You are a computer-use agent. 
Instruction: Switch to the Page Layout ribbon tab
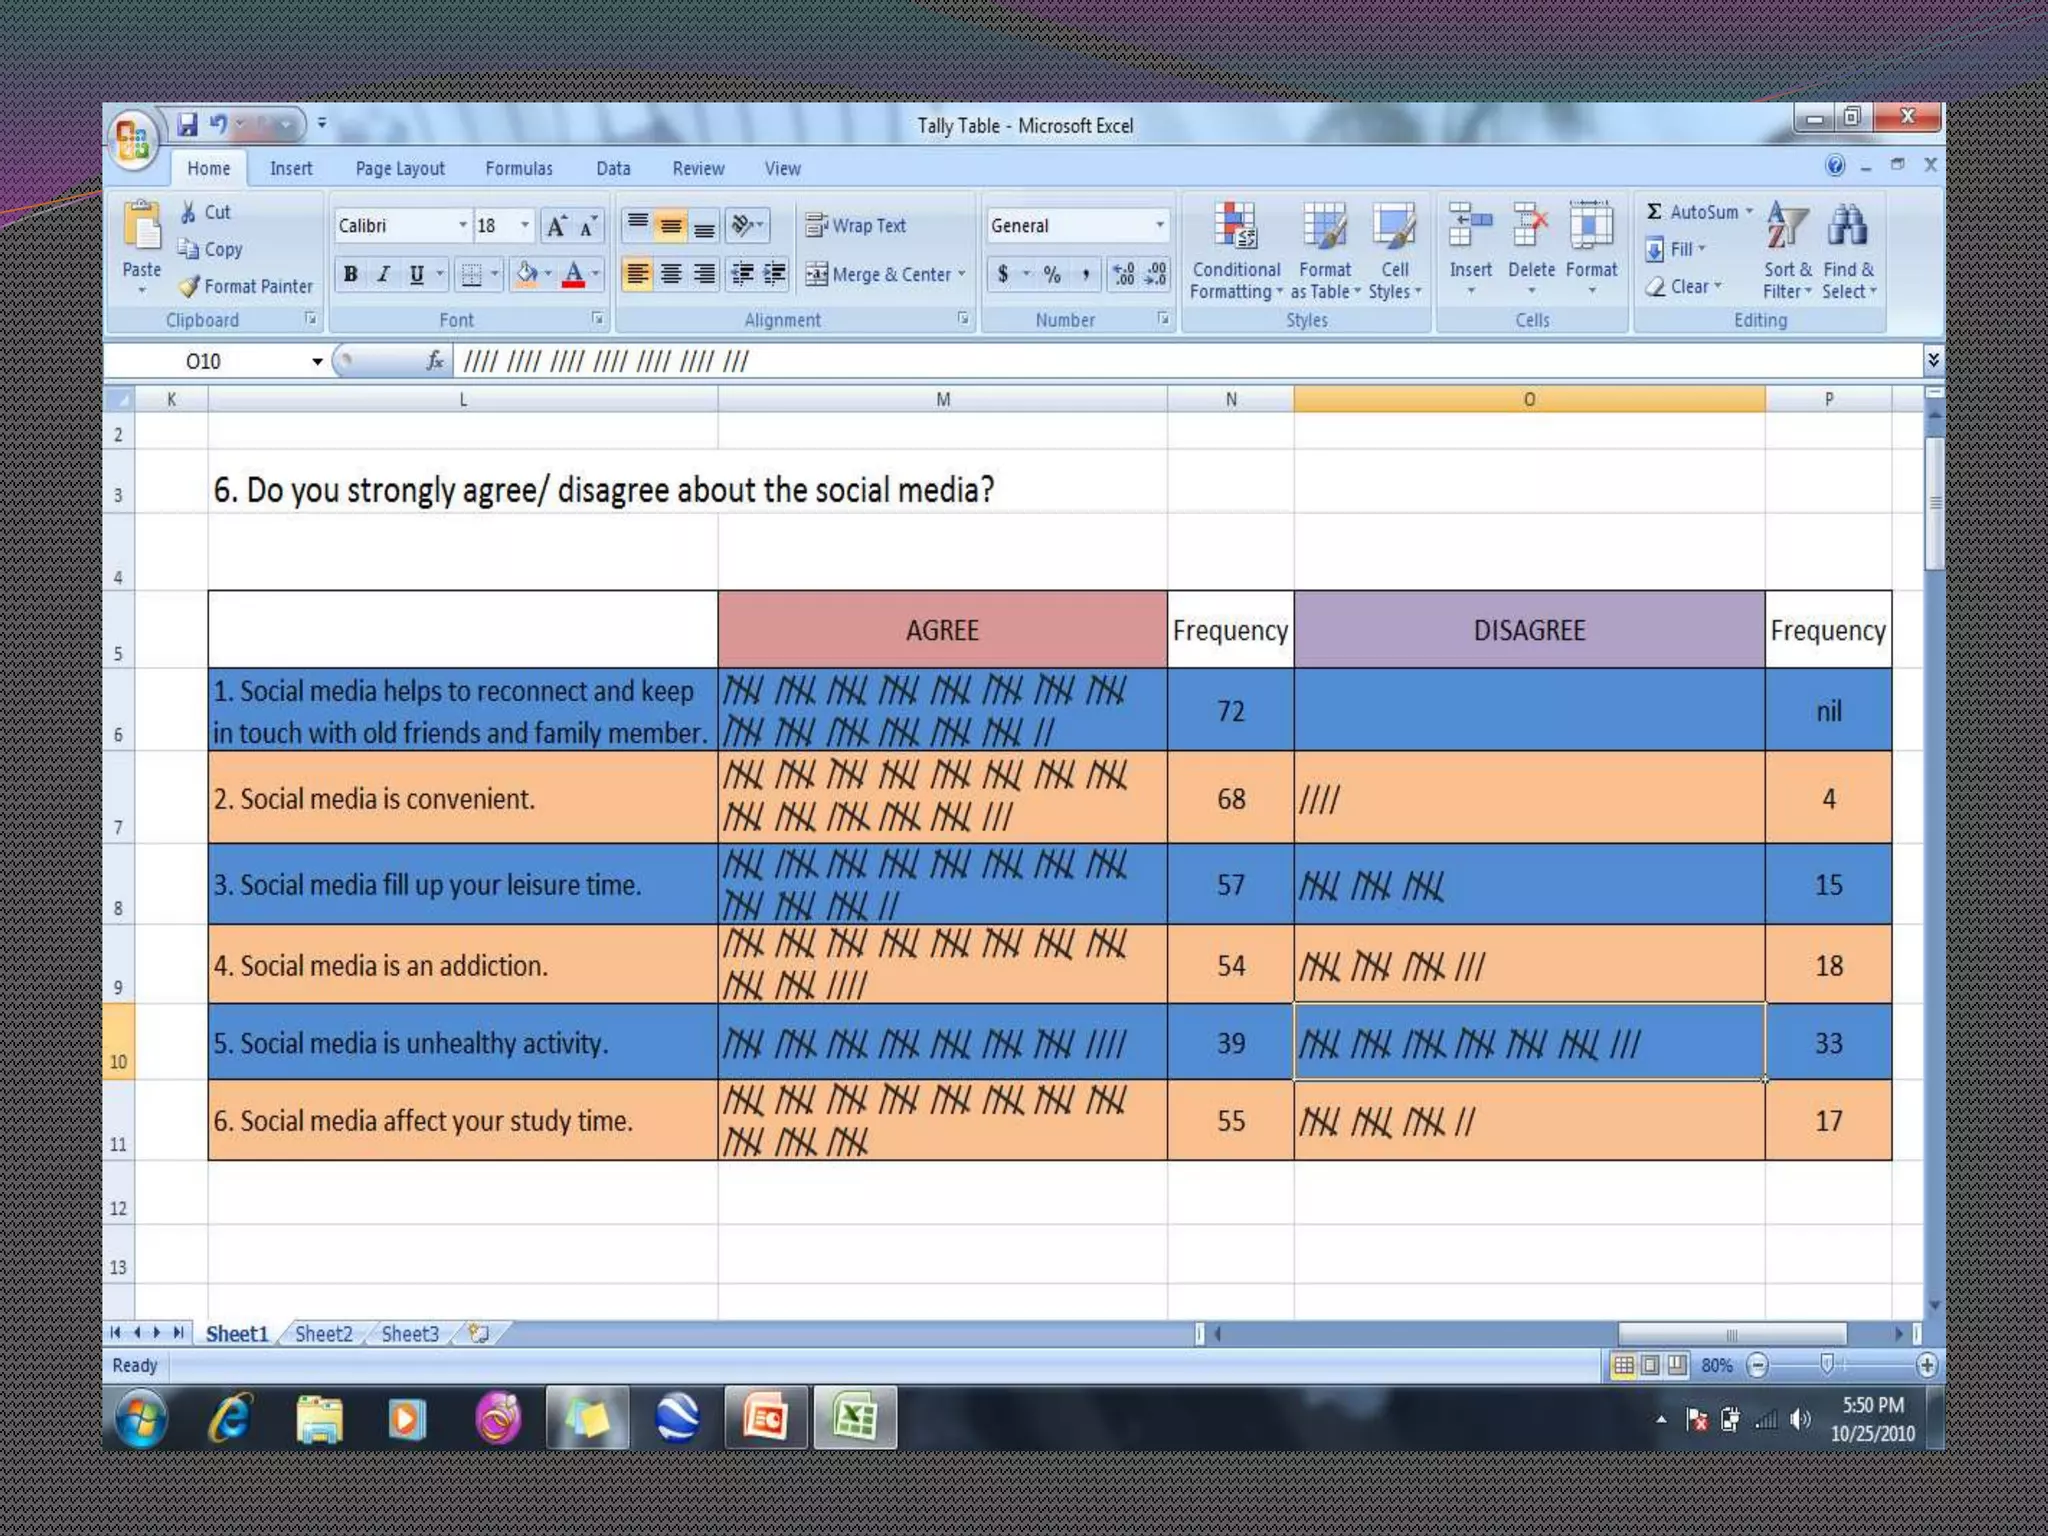[400, 169]
